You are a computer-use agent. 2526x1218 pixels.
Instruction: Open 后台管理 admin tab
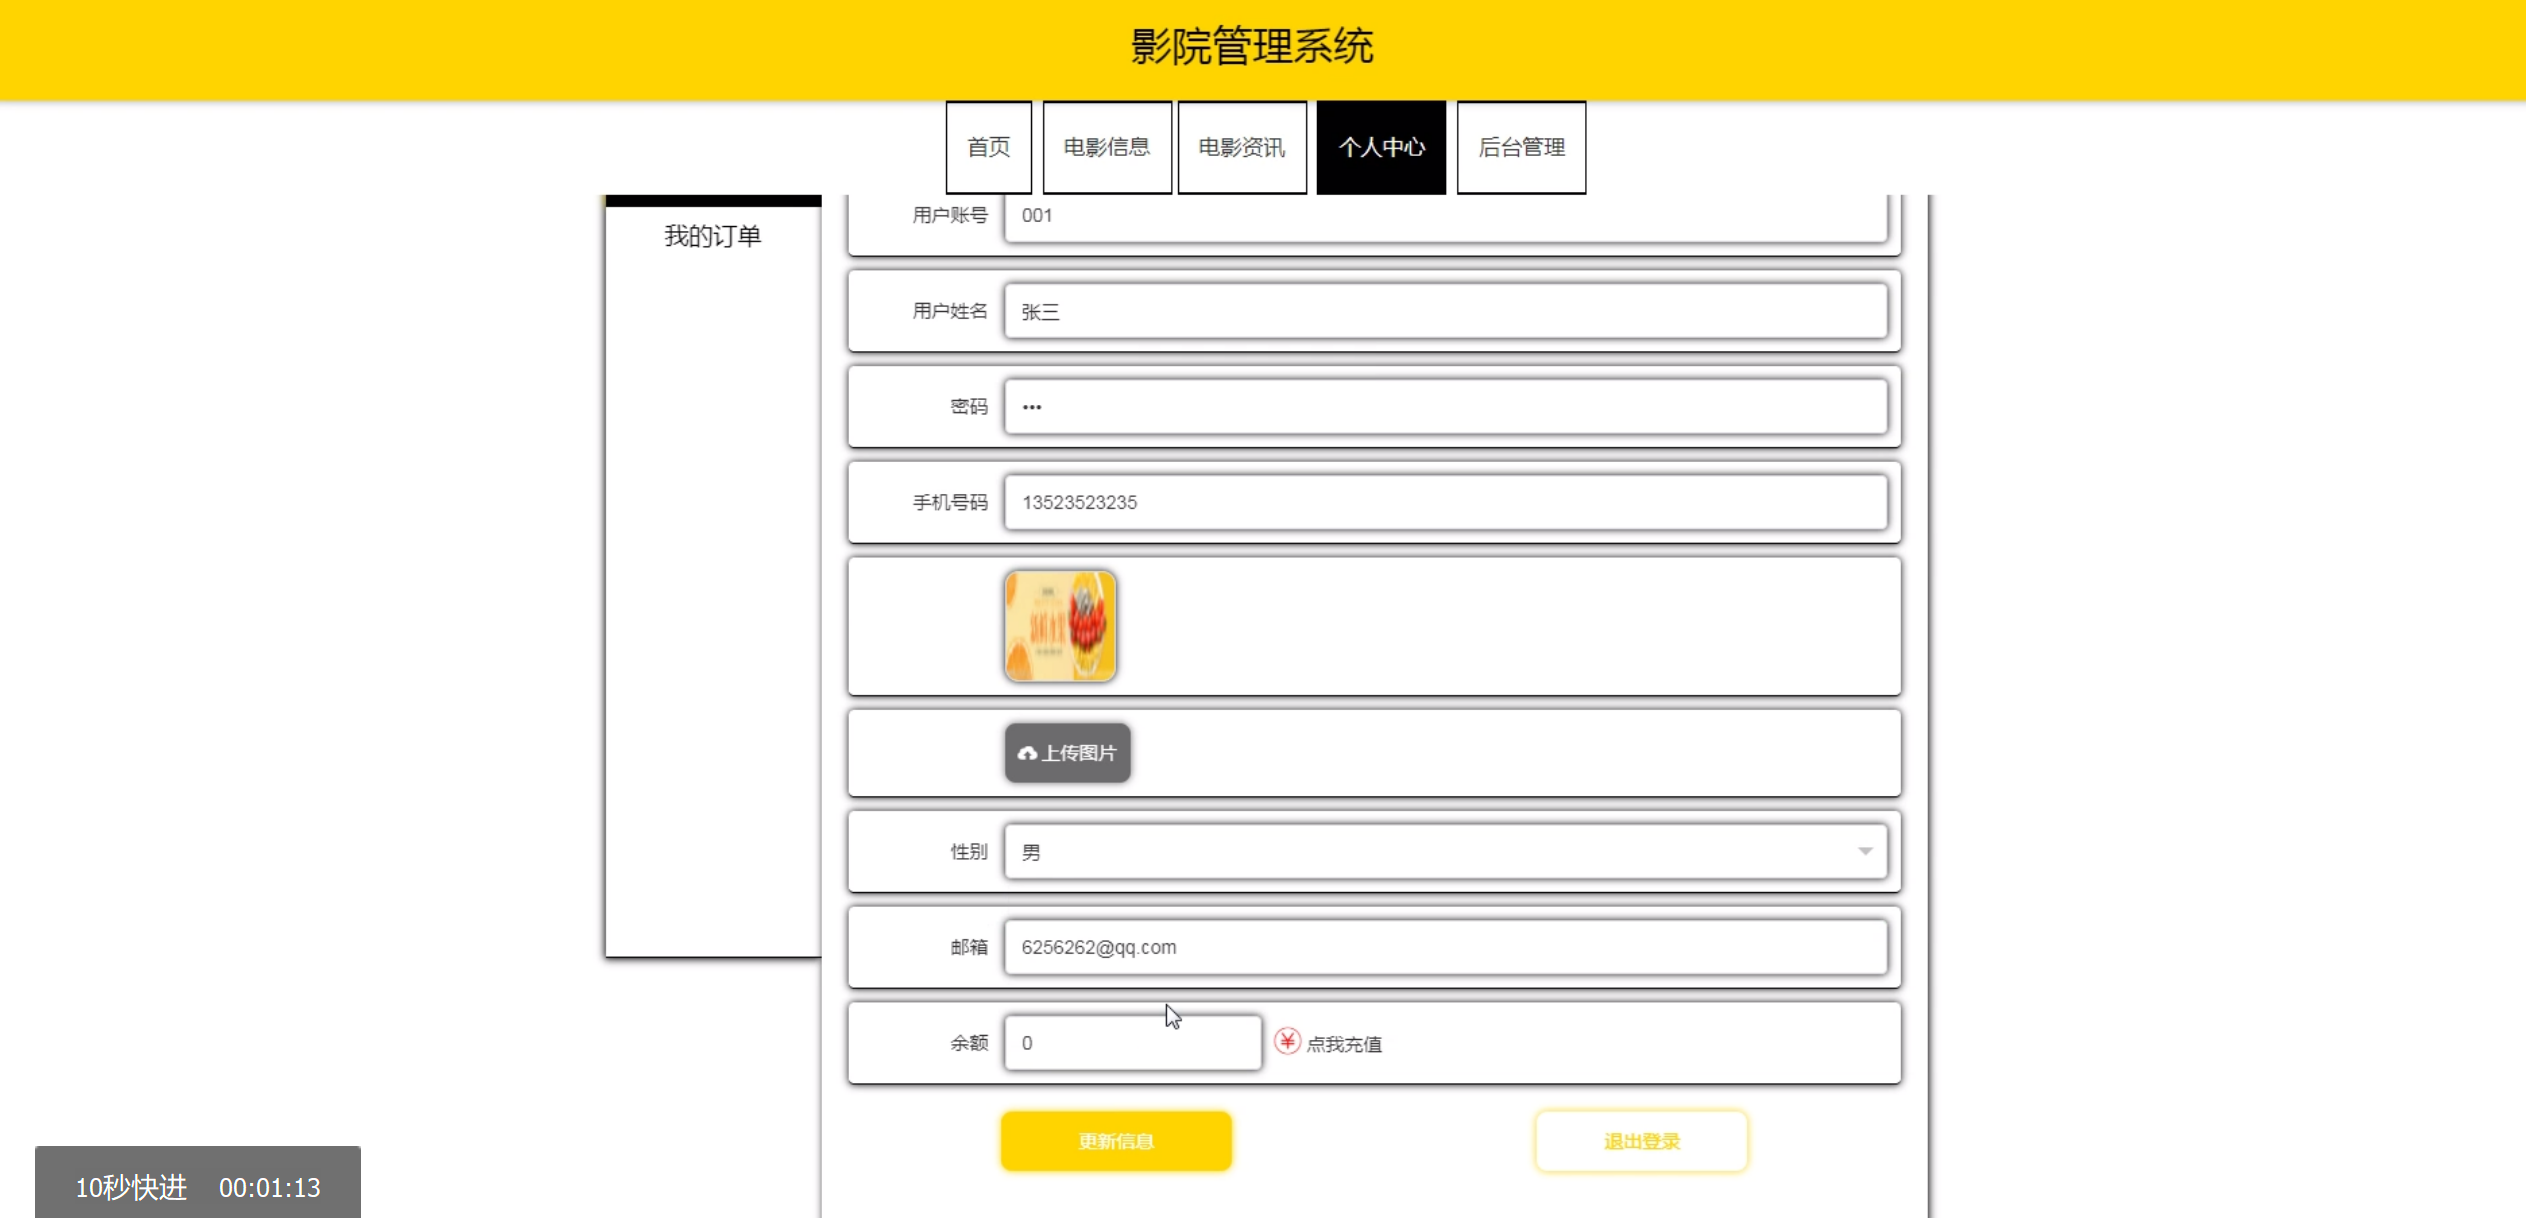tap(1520, 147)
